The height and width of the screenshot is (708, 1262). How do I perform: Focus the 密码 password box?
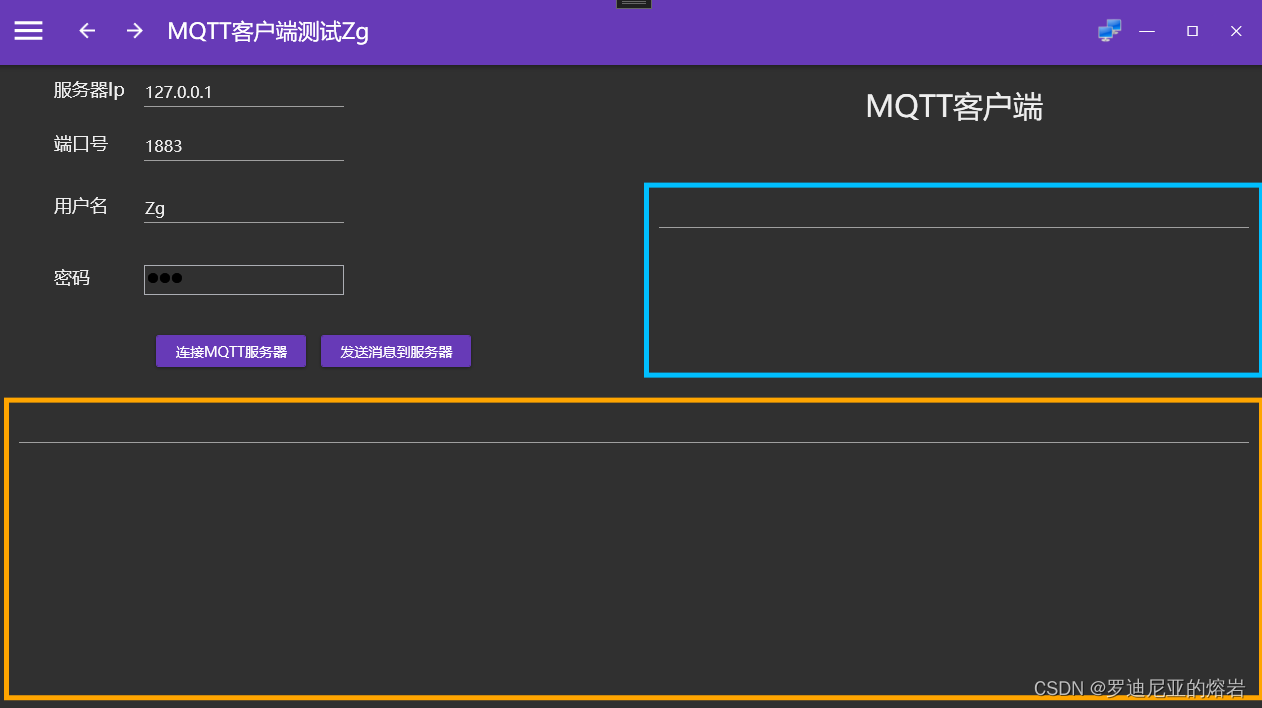tap(243, 279)
